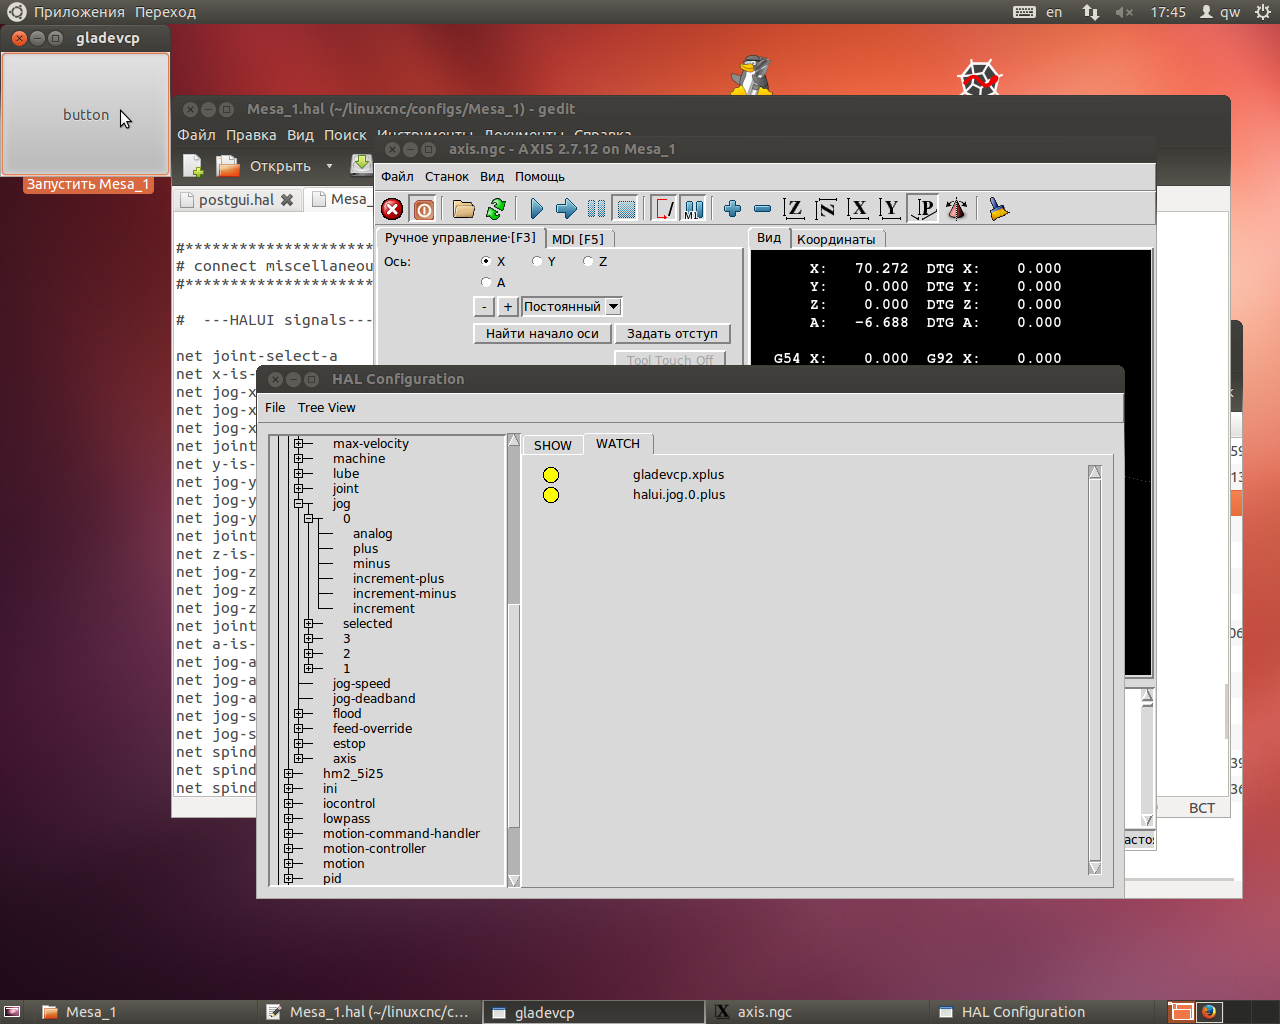1280x1024 pixels.
Task: Reload the current file with green arrows
Action: 496,209
